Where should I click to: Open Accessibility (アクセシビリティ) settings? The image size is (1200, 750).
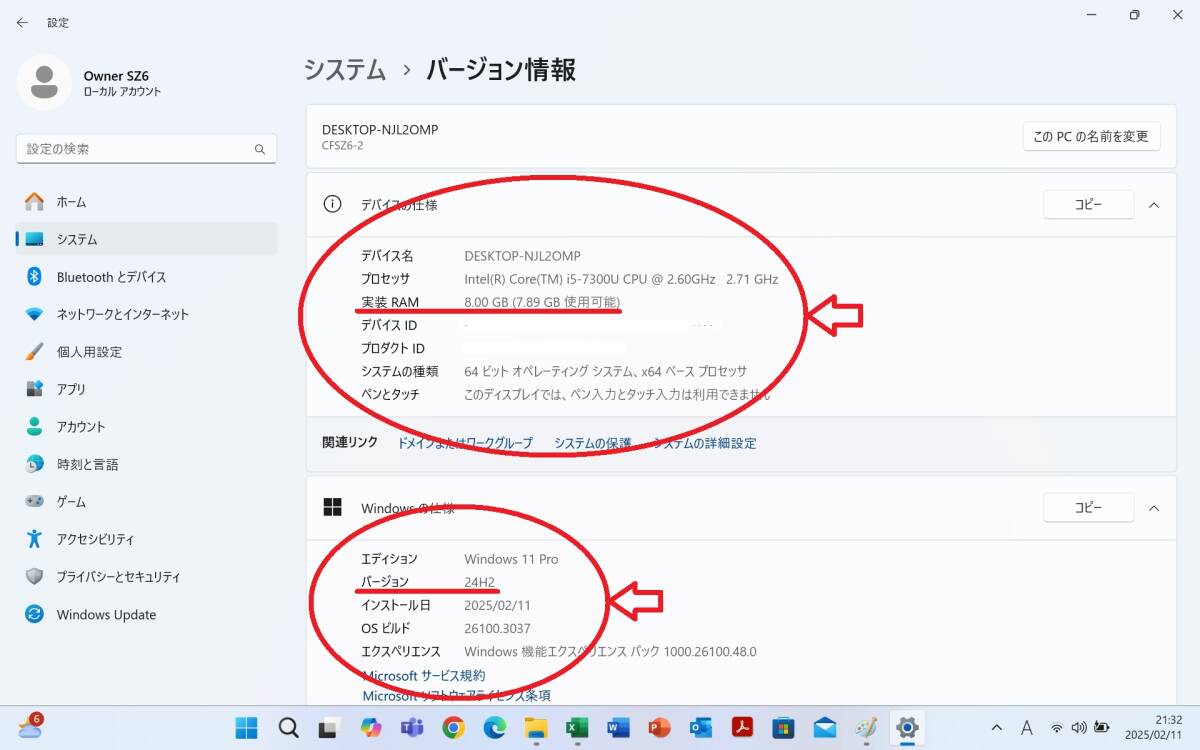click(146, 539)
